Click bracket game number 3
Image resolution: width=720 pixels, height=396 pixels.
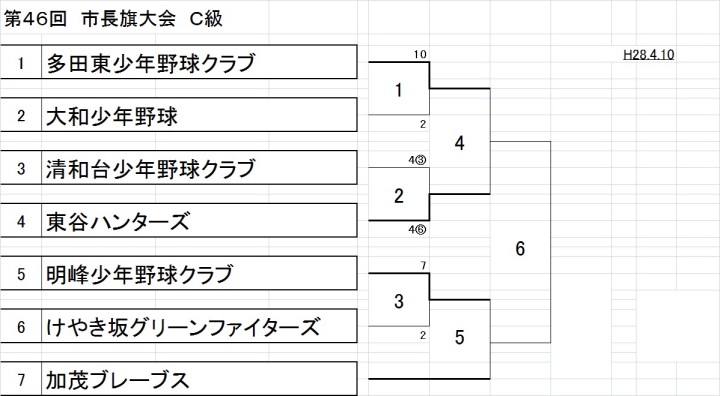(399, 301)
